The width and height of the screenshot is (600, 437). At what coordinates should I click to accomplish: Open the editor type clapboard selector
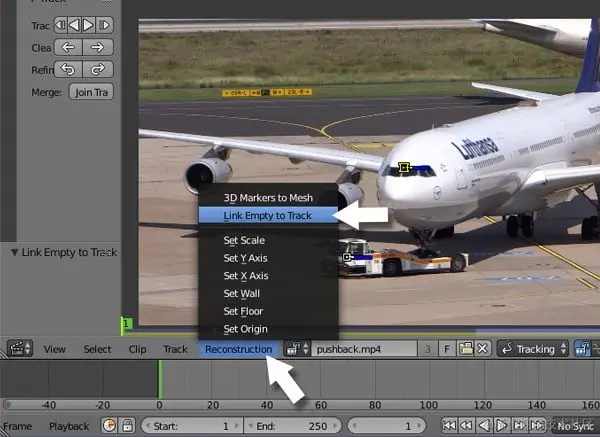[19, 348]
